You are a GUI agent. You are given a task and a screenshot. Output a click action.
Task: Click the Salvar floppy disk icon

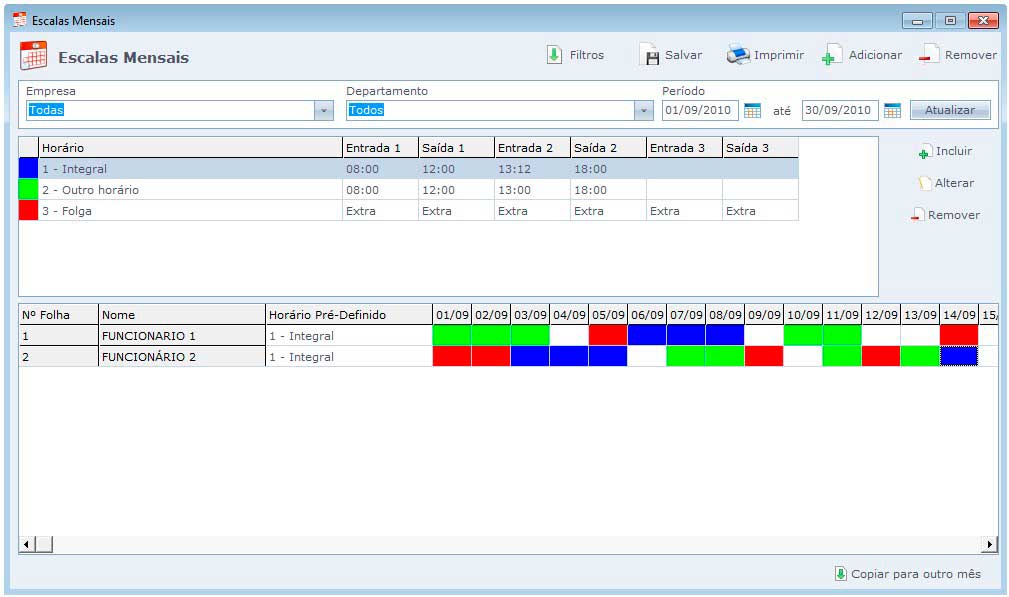[x=649, y=55]
